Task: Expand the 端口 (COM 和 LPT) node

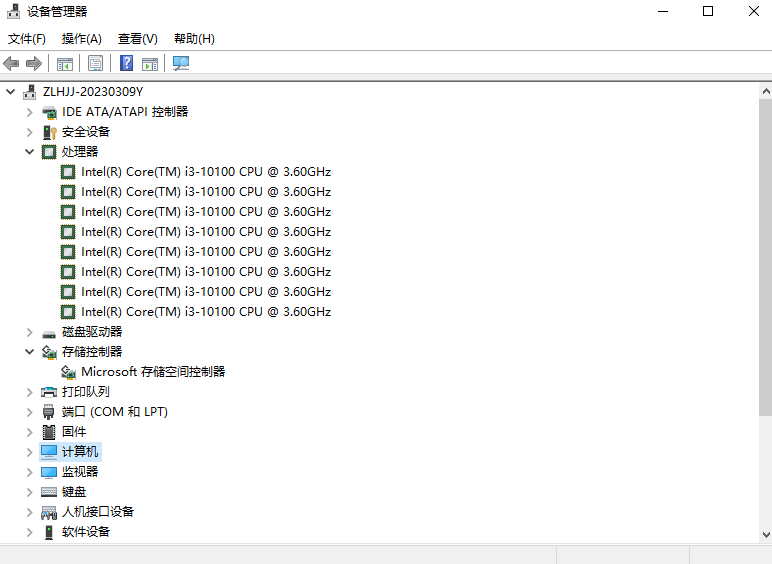Action: click(30, 412)
